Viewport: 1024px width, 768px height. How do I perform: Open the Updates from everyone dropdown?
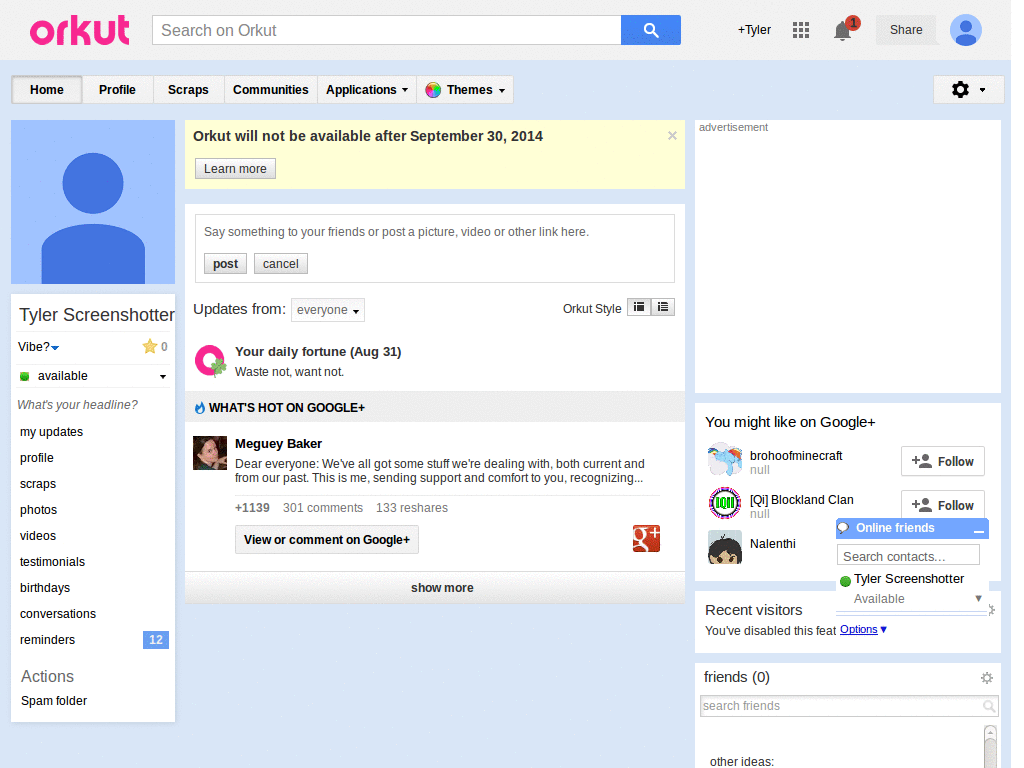coord(328,310)
